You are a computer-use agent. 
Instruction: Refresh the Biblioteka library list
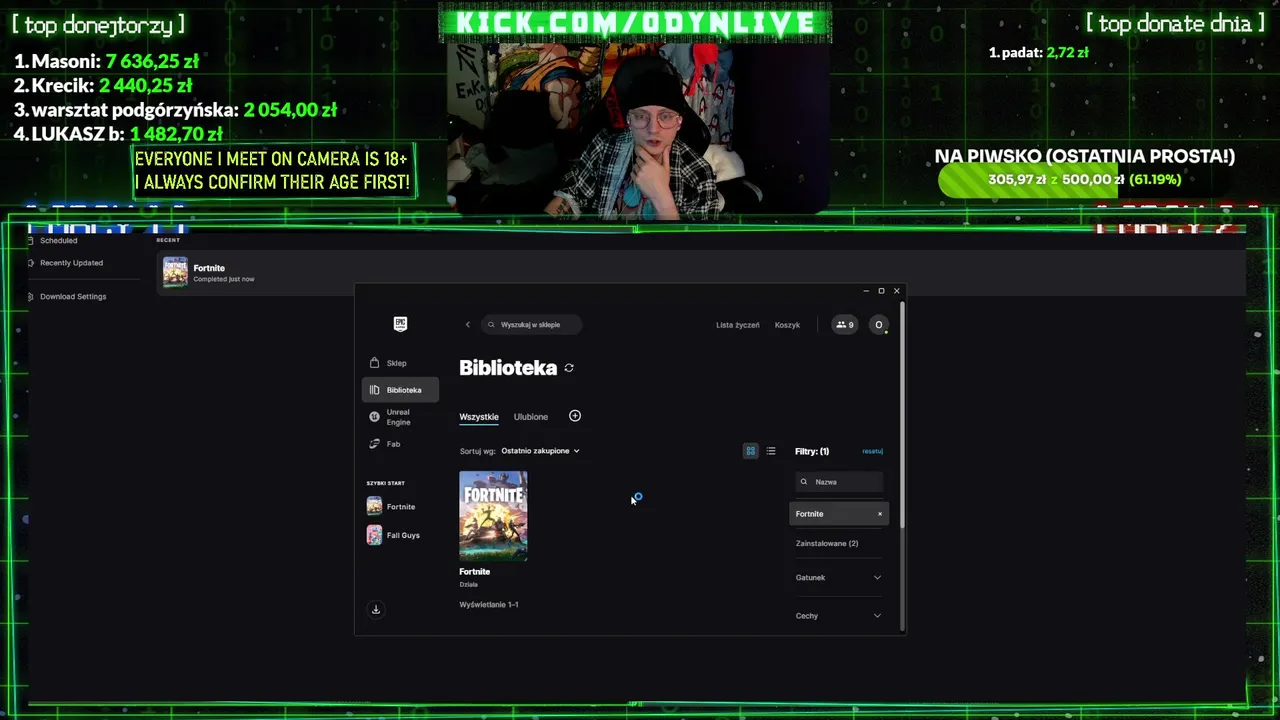click(x=569, y=368)
